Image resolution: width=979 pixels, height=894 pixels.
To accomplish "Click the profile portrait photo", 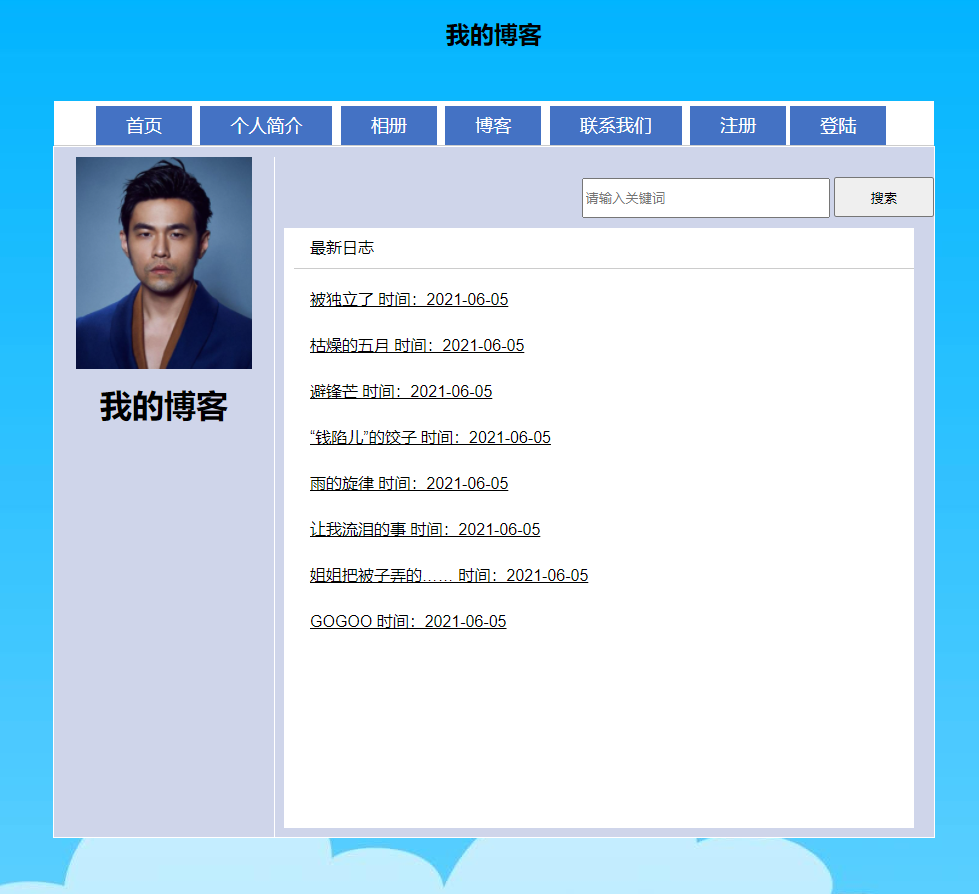I will tap(164, 263).
